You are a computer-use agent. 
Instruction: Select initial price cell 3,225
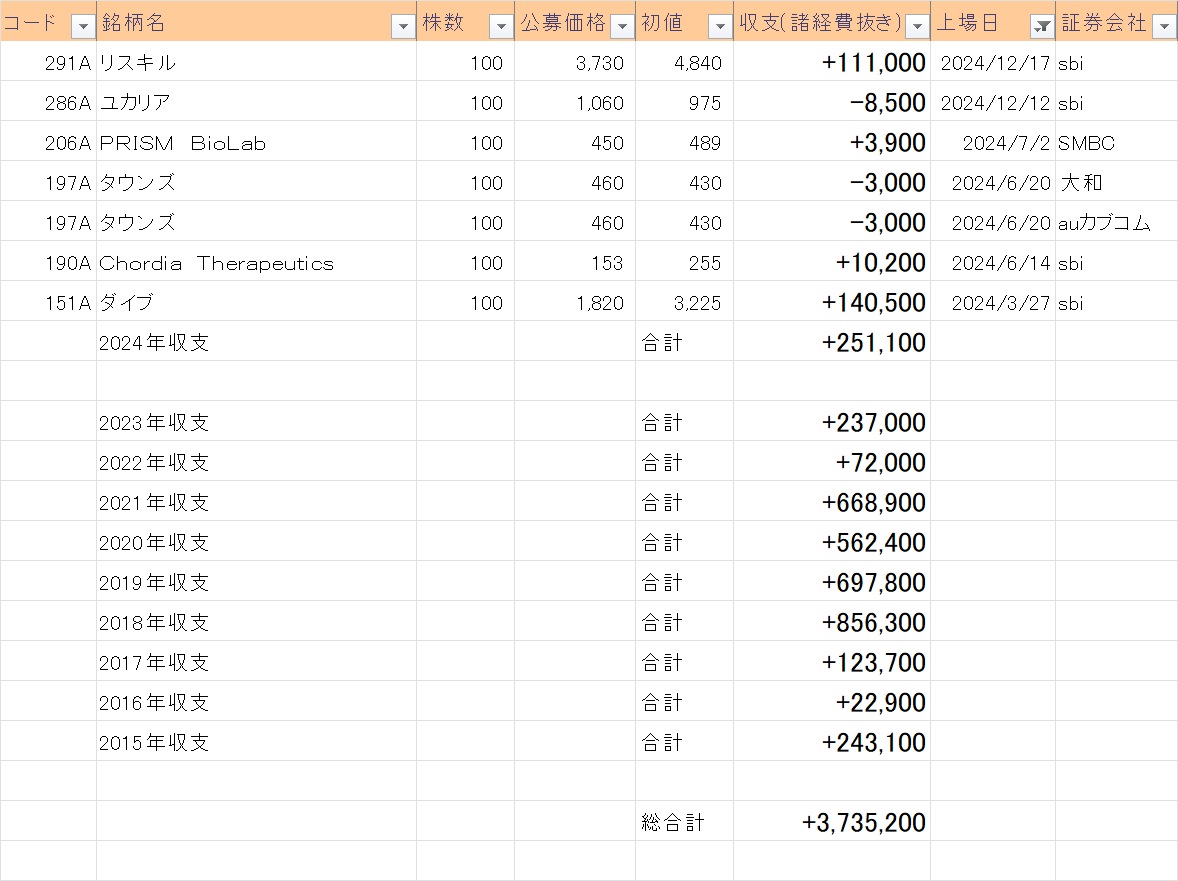pos(684,301)
